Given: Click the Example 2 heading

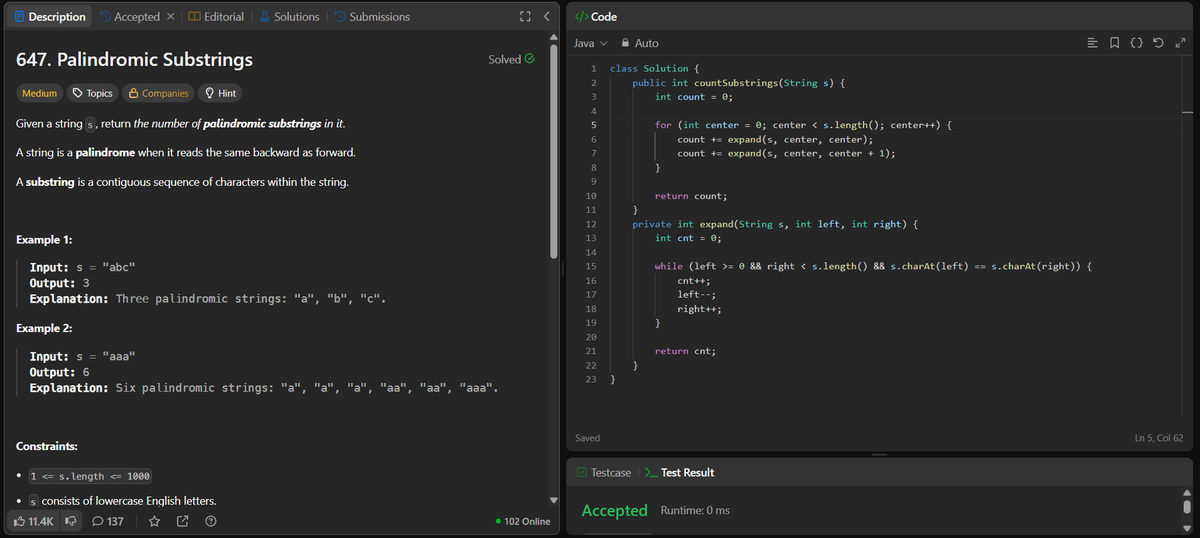Looking at the screenshot, I should coord(45,328).
